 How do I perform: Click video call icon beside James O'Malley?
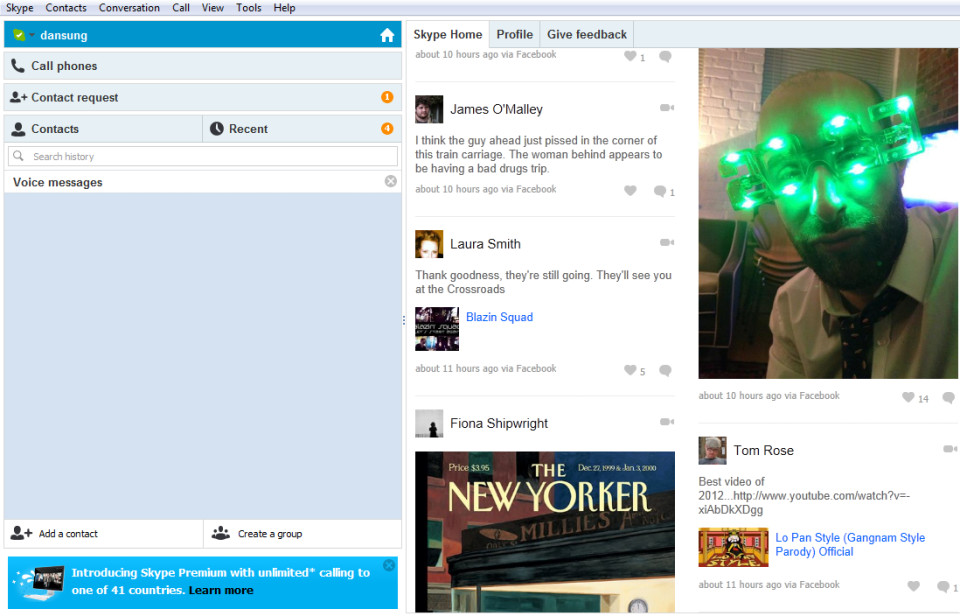tap(667, 108)
